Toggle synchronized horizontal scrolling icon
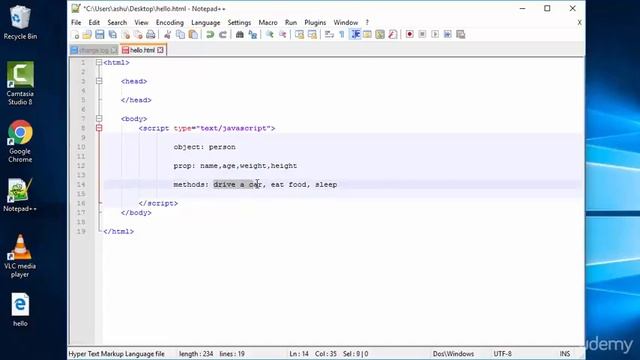The width and height of the screenshot is (640, 360). pyautogui.click(x=312, y=35)
